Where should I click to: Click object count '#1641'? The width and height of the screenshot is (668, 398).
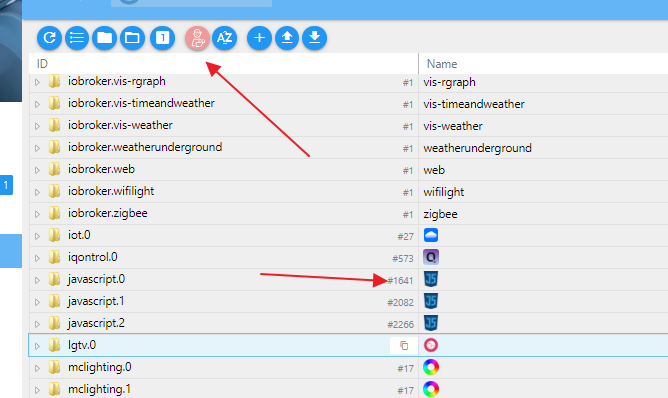point(400,280)
